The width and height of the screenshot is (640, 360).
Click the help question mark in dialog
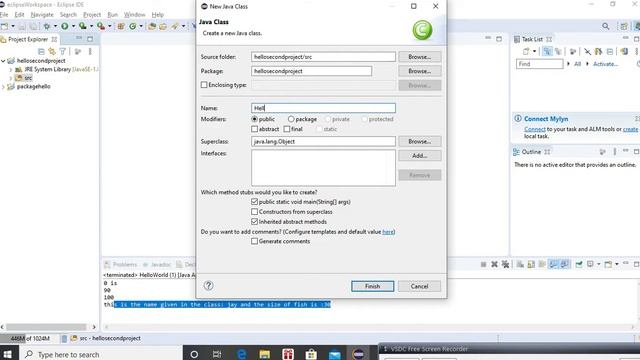[x=209, y=286]
